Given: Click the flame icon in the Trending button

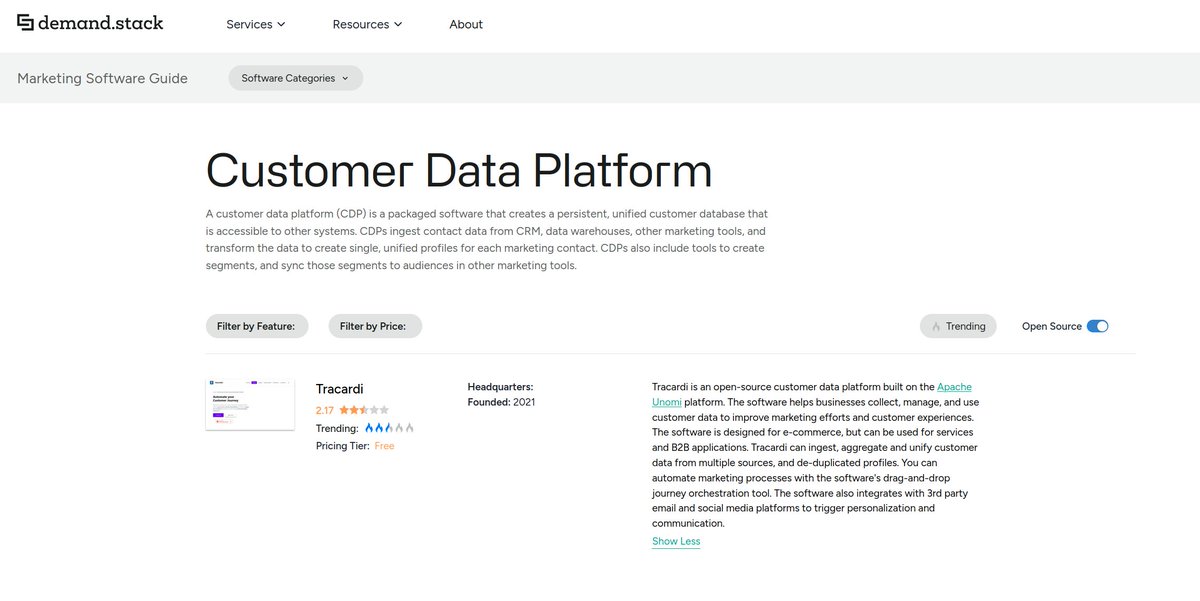Looking at the screenshot, I should click(x=936, y=326).
